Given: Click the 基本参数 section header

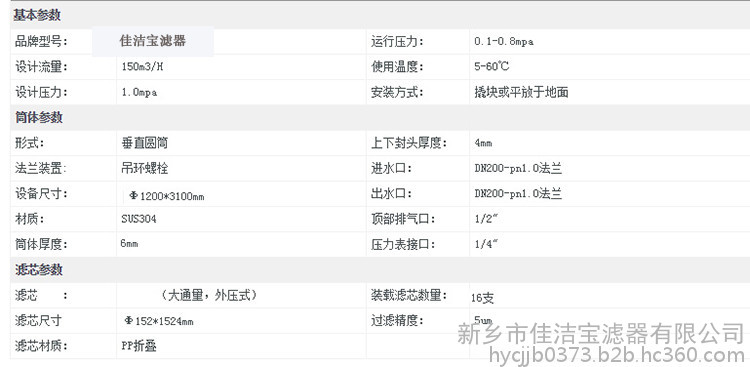Looking at the screenshot, I should click(37, 15).
